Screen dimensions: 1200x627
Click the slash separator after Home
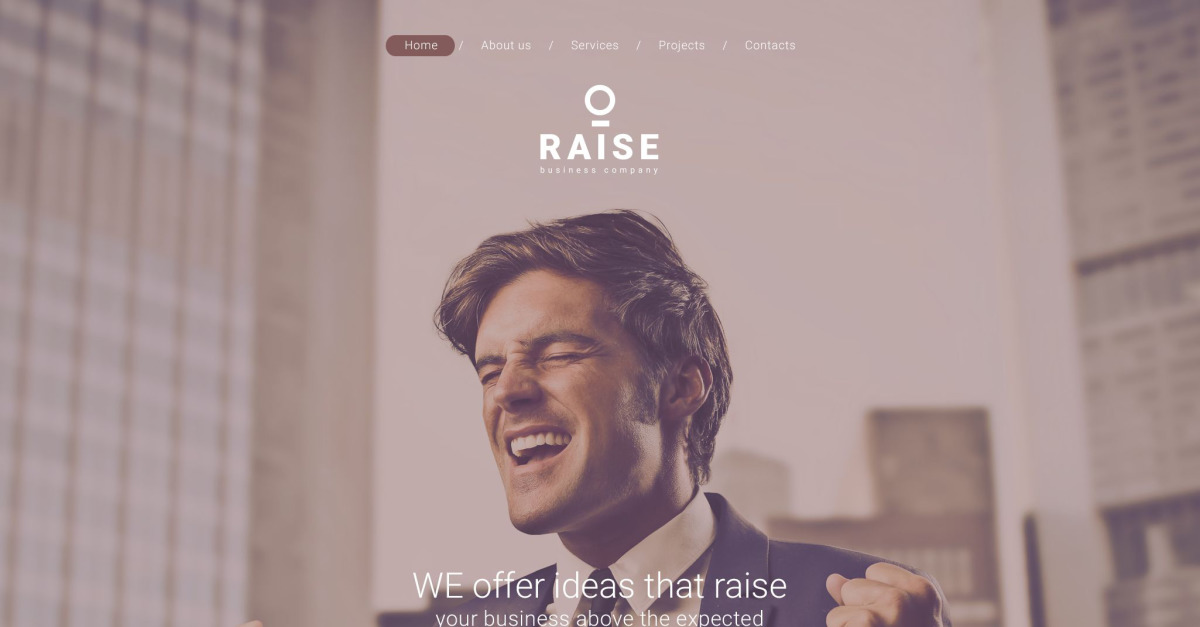461,46
